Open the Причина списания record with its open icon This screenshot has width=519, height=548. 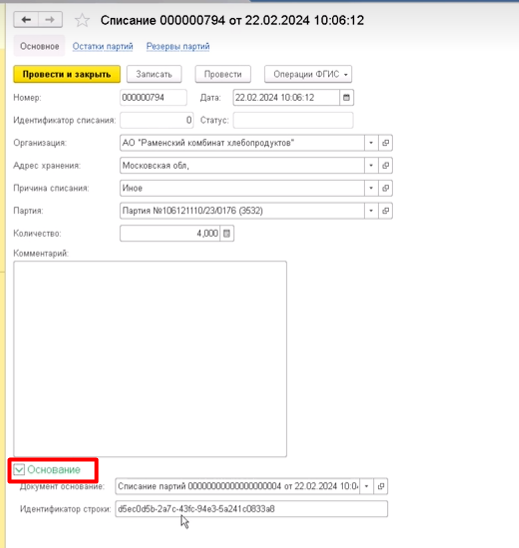385,188
